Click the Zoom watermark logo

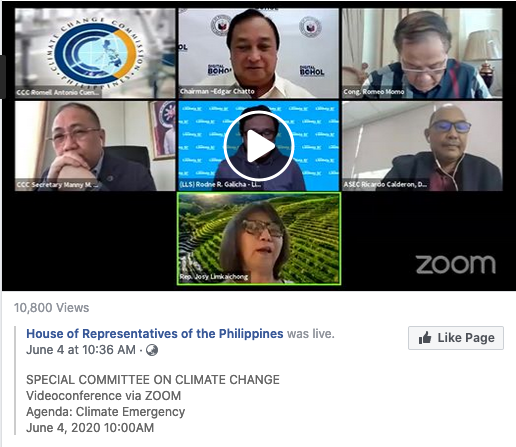pyautogui.click(x=456, y=265)
